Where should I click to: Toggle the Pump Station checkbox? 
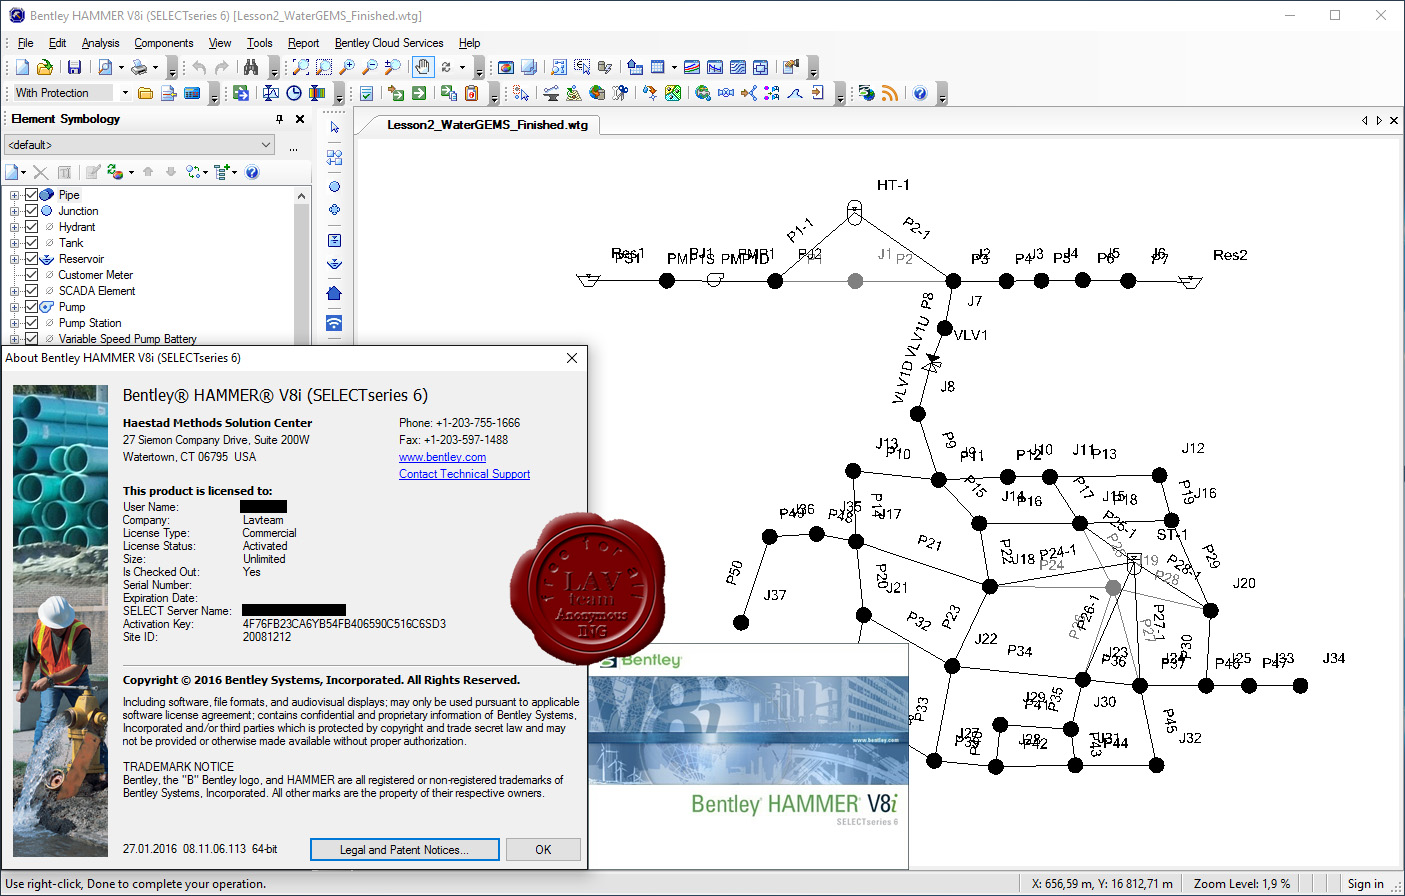click(x=31, y=323)
